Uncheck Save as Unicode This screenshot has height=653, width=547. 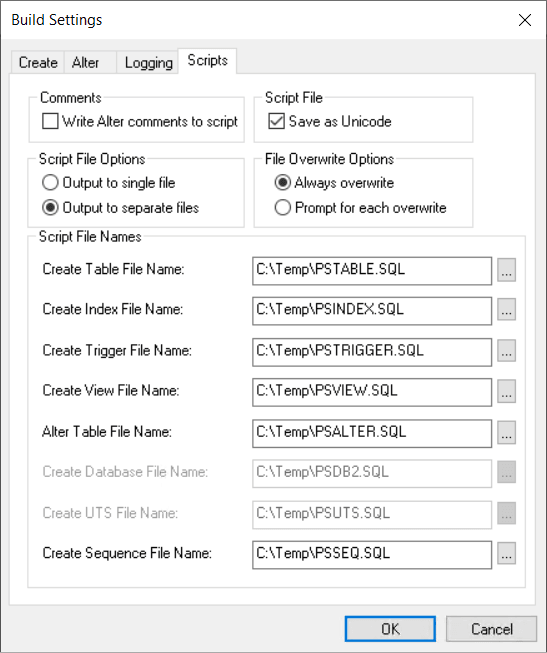tap(330, 122)
